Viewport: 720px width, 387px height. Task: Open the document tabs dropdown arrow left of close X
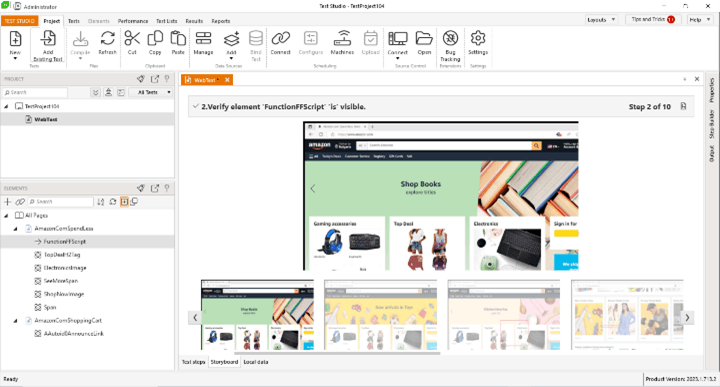click(685, 79)
